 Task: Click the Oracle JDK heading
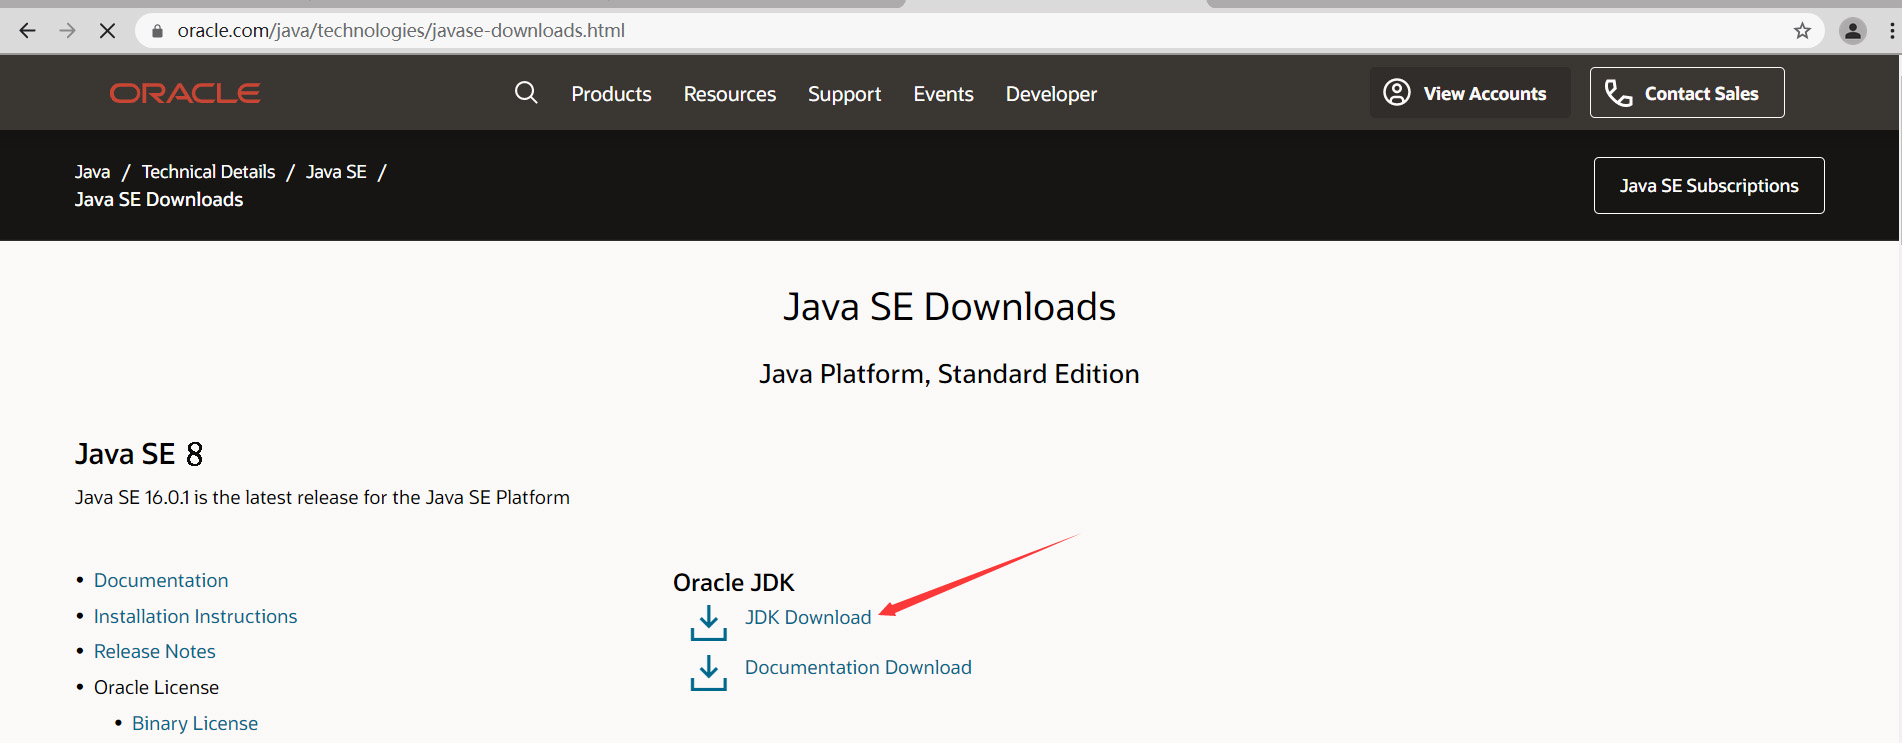[733, 583]
